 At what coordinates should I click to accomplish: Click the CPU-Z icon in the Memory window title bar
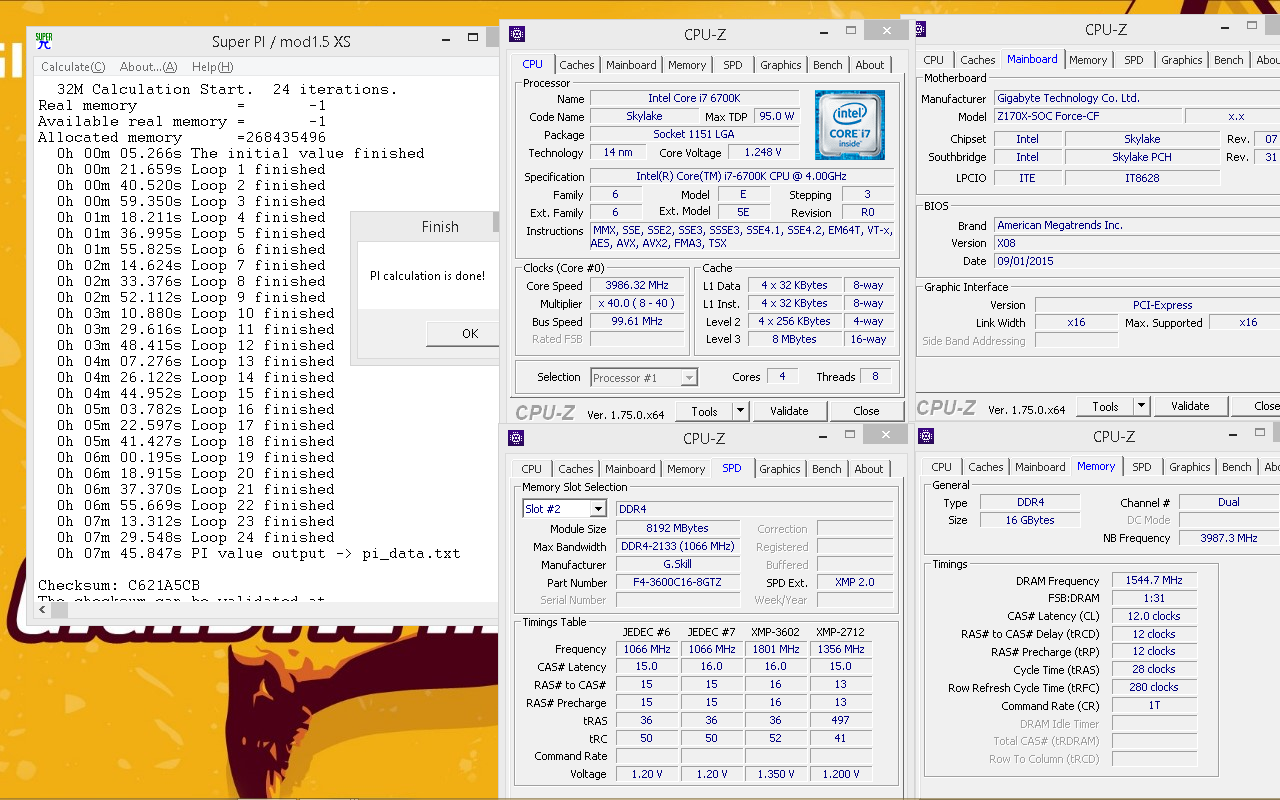(x=926, y=436)
